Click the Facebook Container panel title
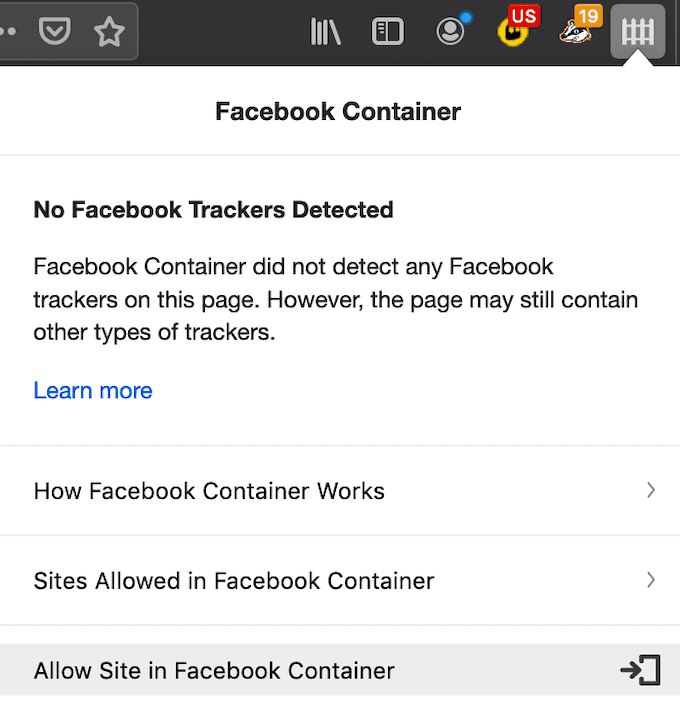Screen dimensions: 680x714 point(338,111)
